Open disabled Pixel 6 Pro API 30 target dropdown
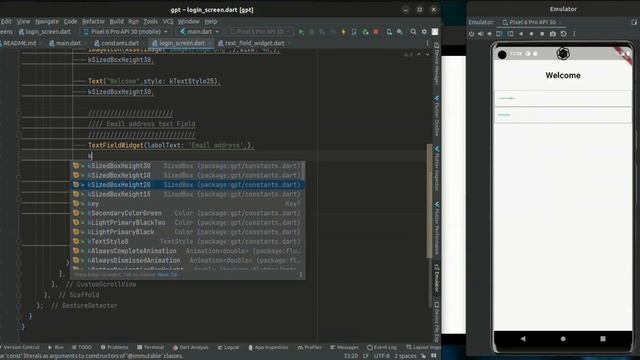 260,31
